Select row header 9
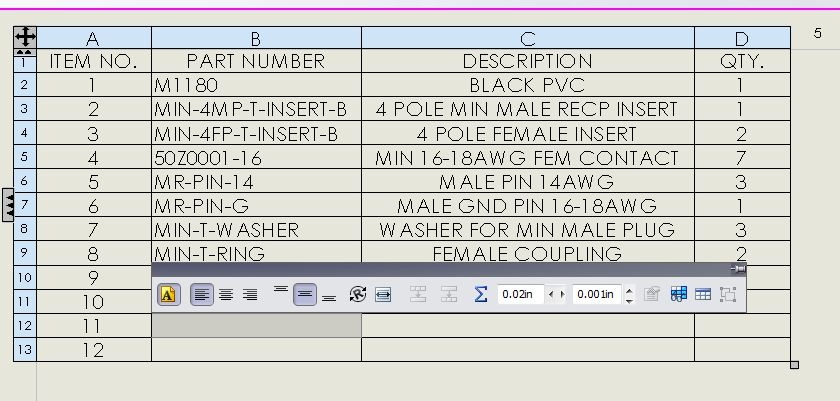Image resolution: width=840 pixels, height=401 pixels. click(25, 253)
